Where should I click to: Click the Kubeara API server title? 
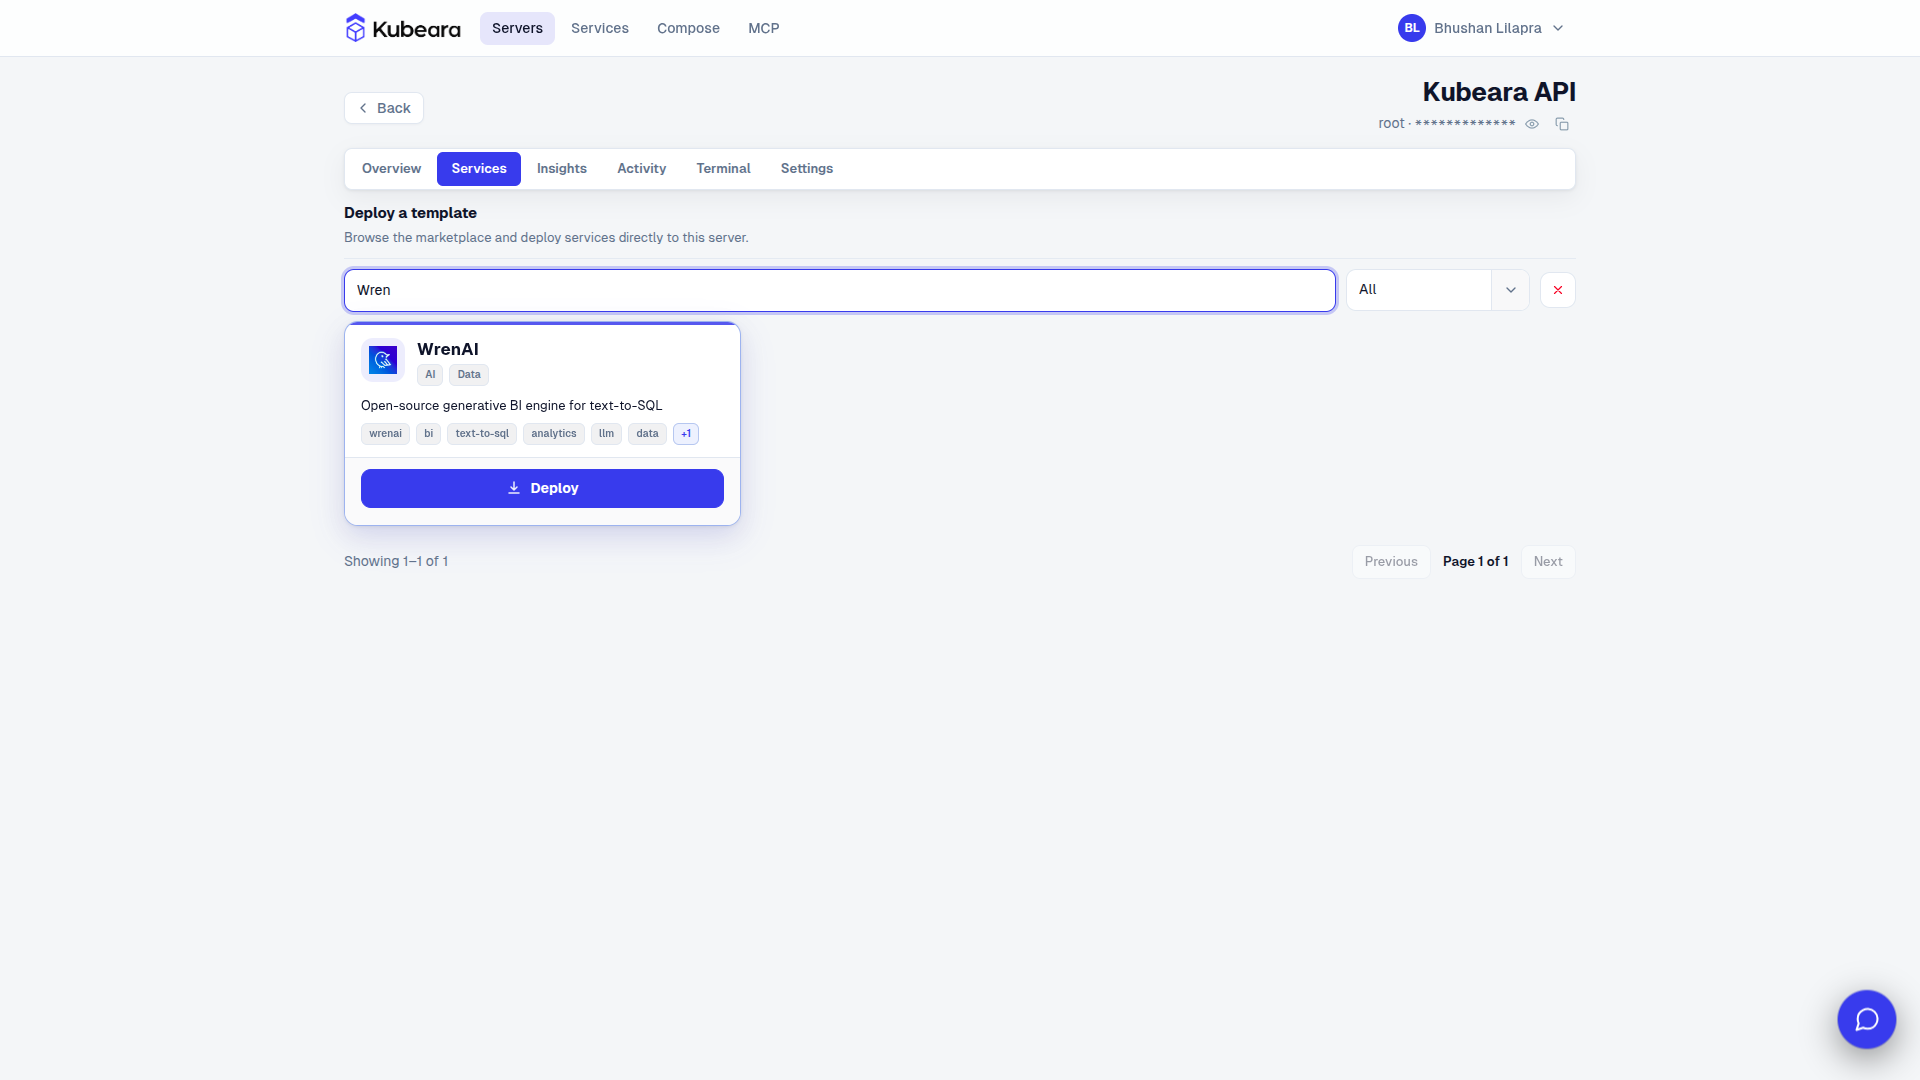[x=1499, y=92]
